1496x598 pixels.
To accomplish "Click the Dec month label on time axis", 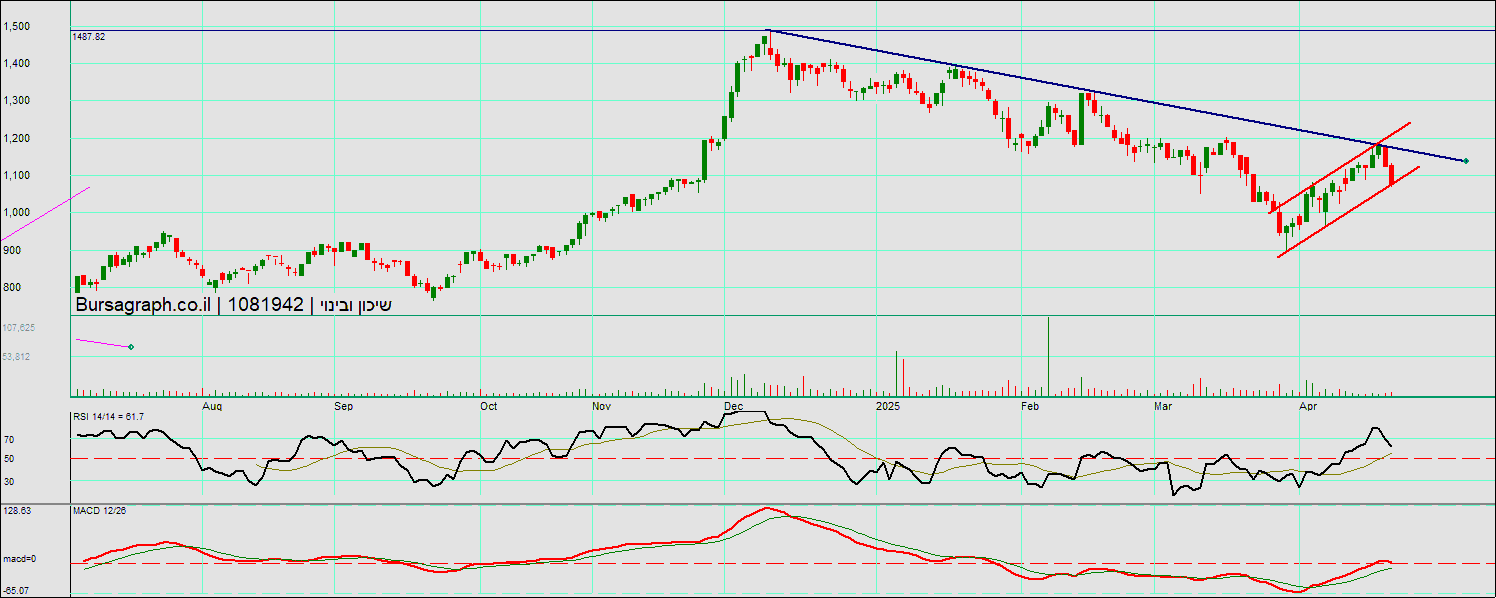I will pos(732,407).
